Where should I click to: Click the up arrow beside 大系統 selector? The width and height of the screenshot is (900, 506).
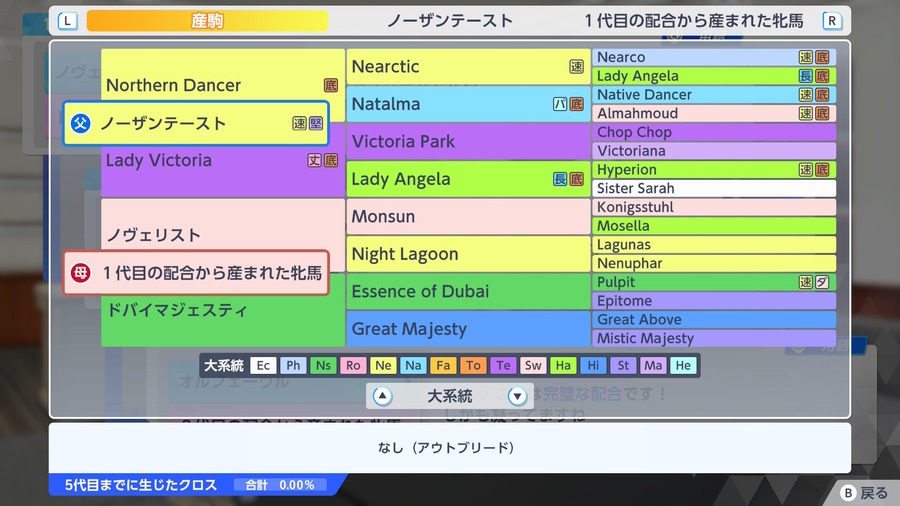tap(382, 396)
